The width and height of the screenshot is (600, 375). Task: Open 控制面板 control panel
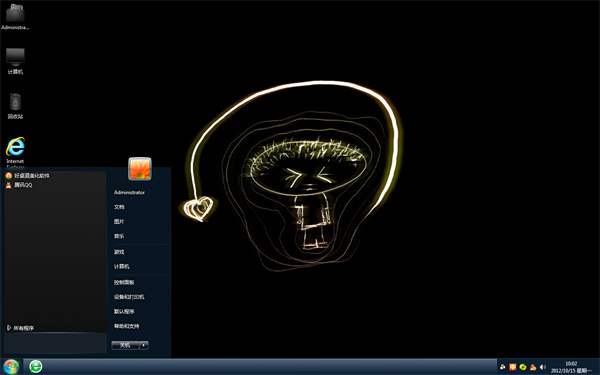pos(124,282)
